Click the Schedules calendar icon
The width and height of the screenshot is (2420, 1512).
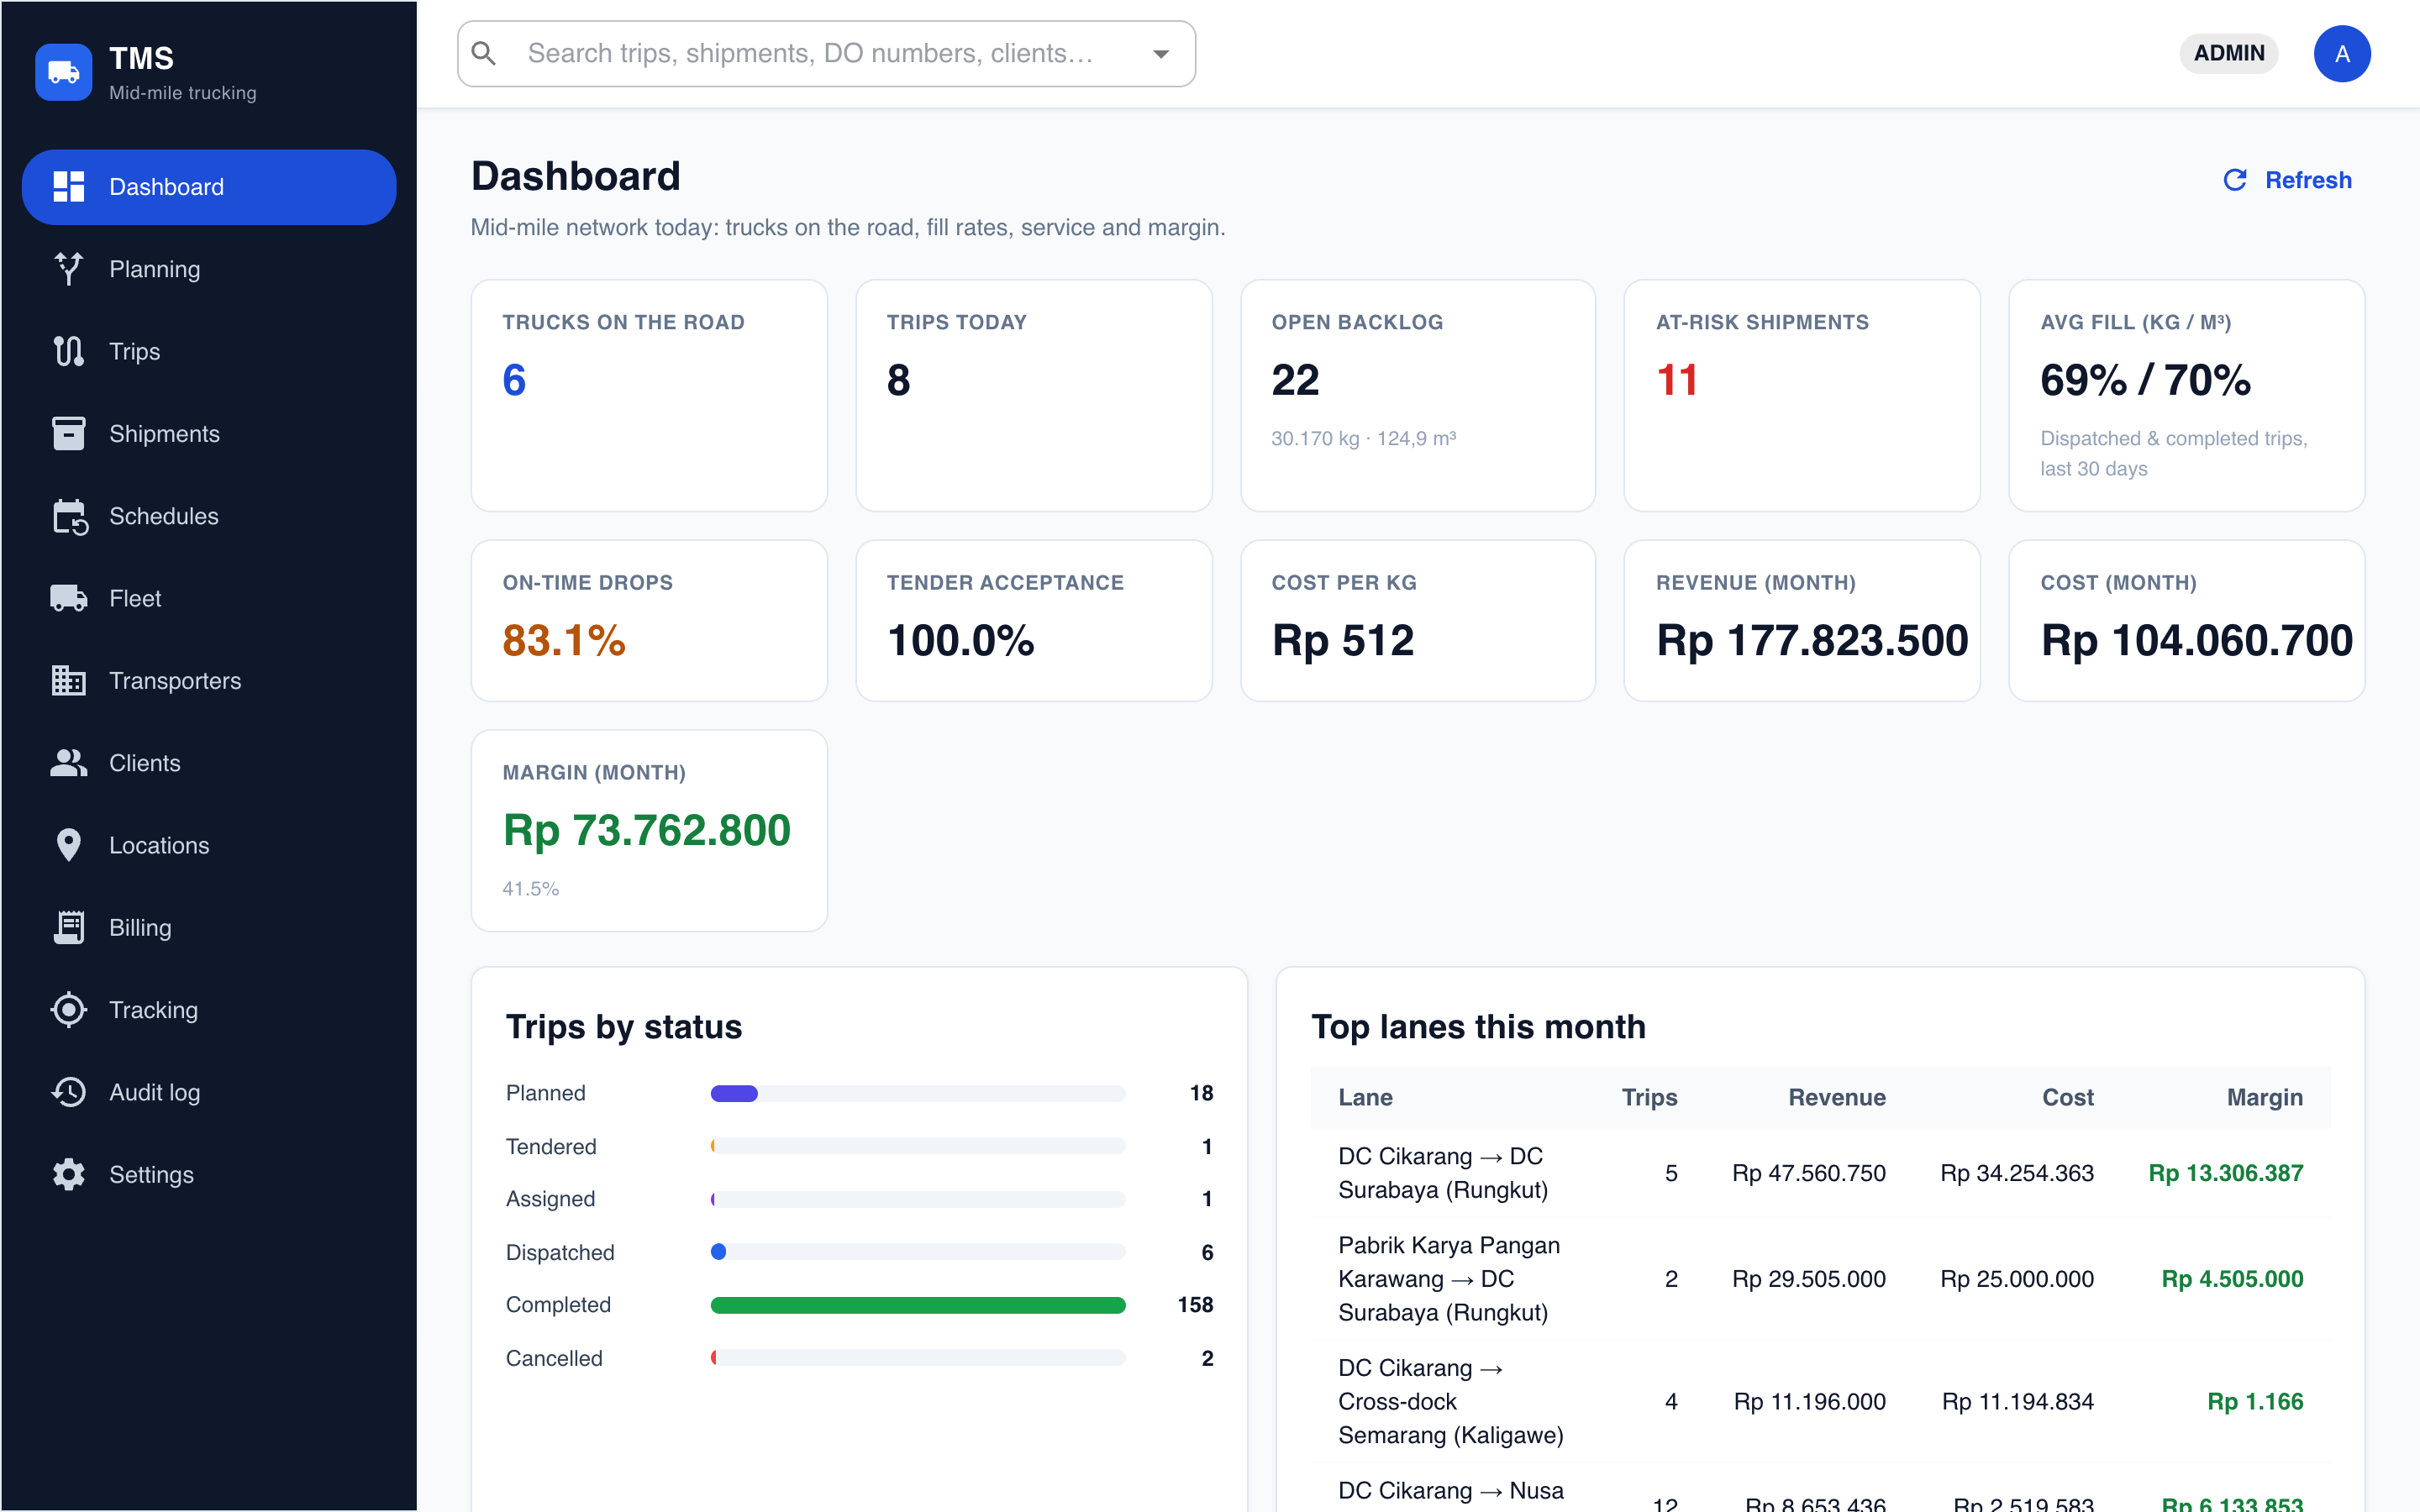tap(70, 516)
